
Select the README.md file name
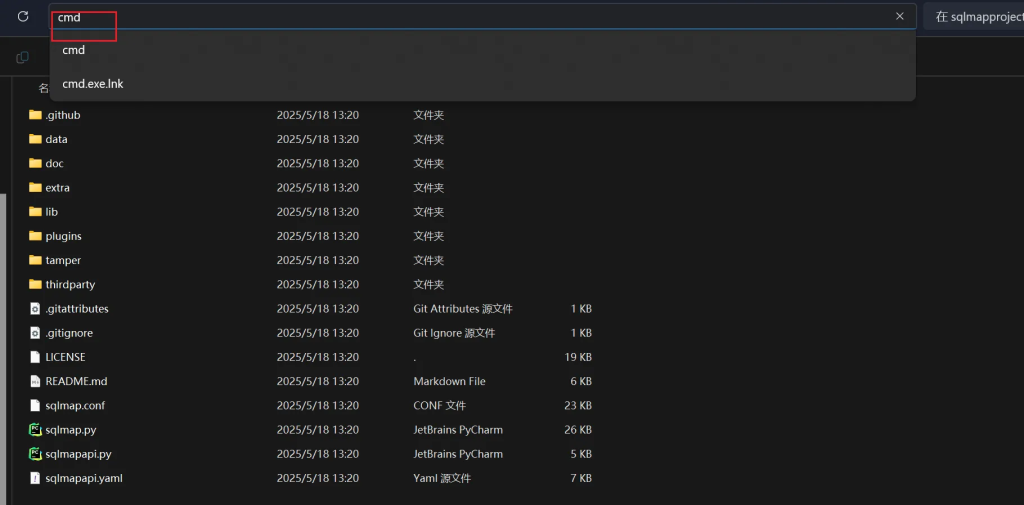pyautogui.click(x=76, y=382)
